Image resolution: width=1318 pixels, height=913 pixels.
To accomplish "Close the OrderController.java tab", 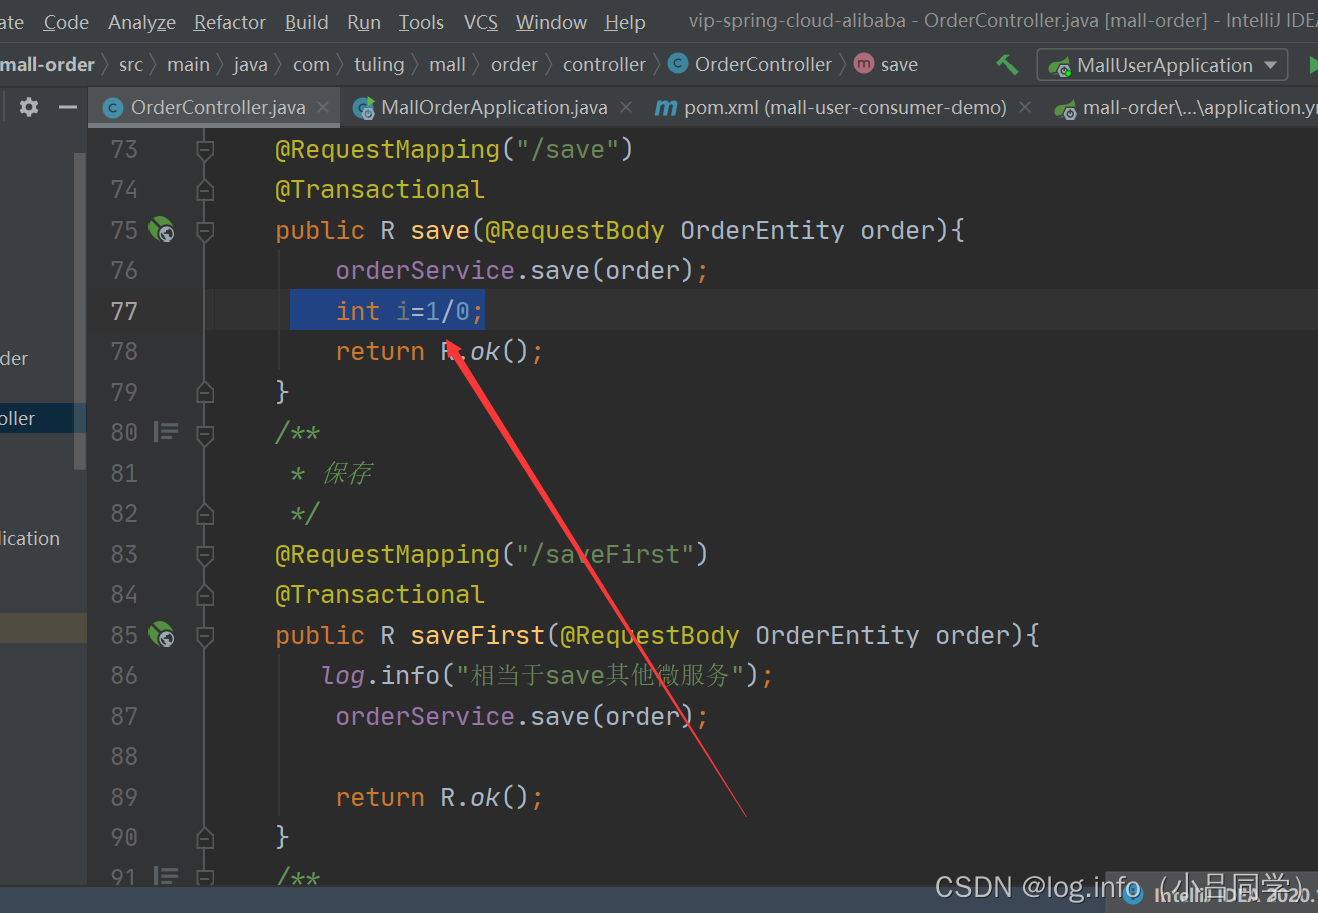I will (323, 107).
